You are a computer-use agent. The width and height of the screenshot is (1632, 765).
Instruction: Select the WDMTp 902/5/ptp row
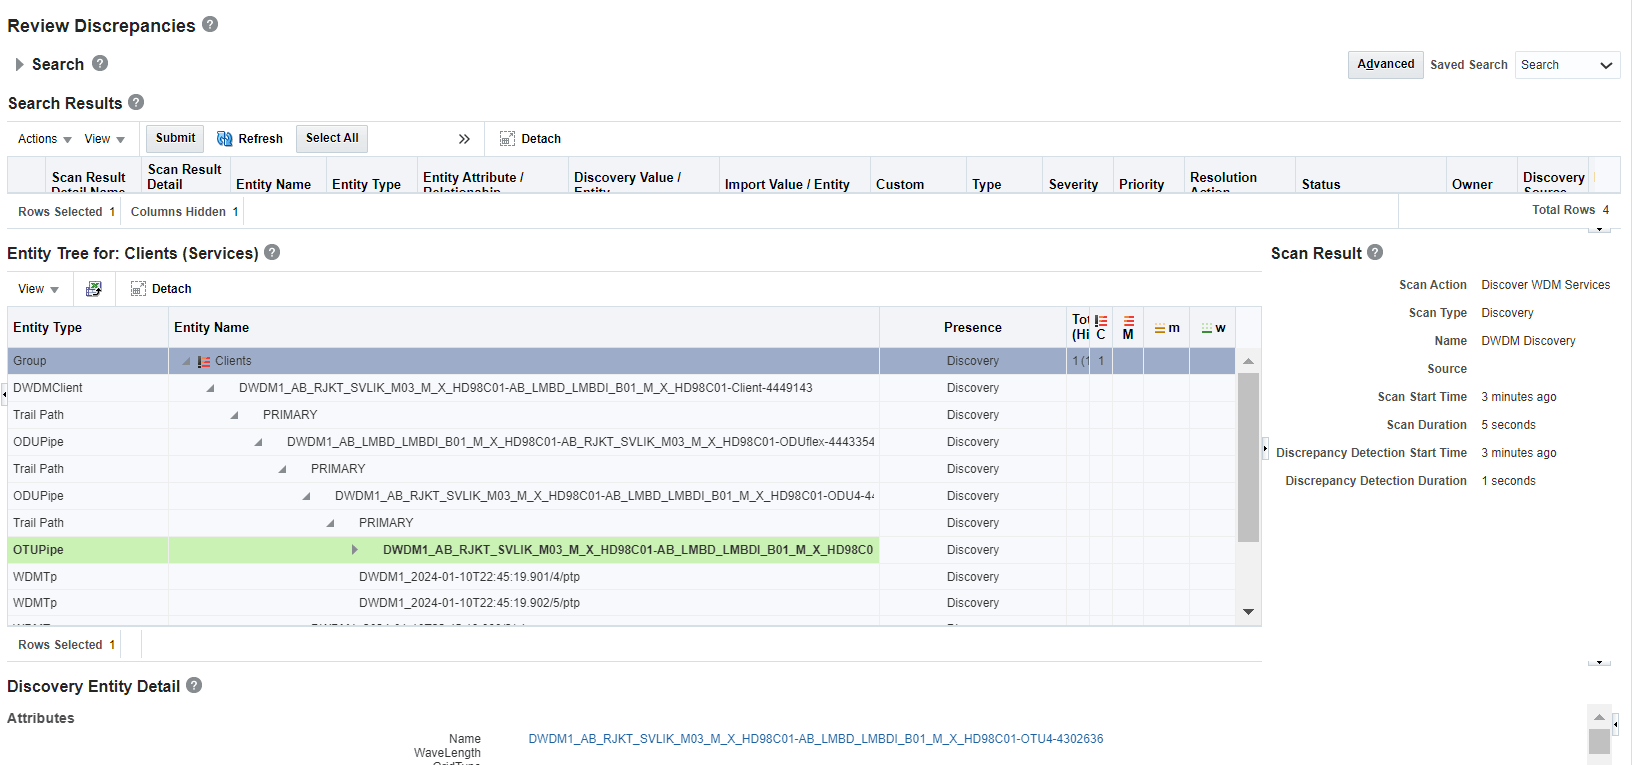point(621,603)
